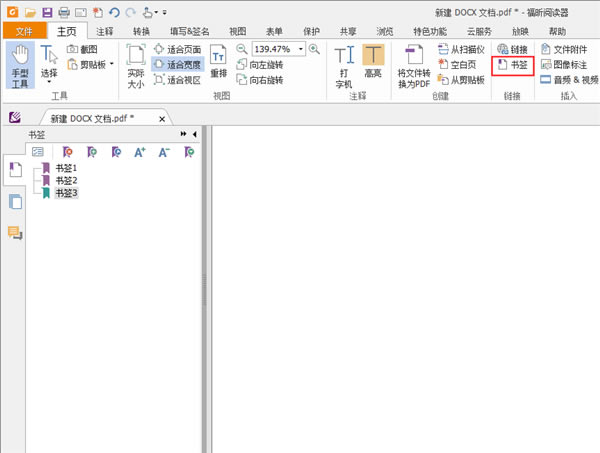Switch to the Comment (注释) tab
600x453 pixels.
tap(104, 31)
